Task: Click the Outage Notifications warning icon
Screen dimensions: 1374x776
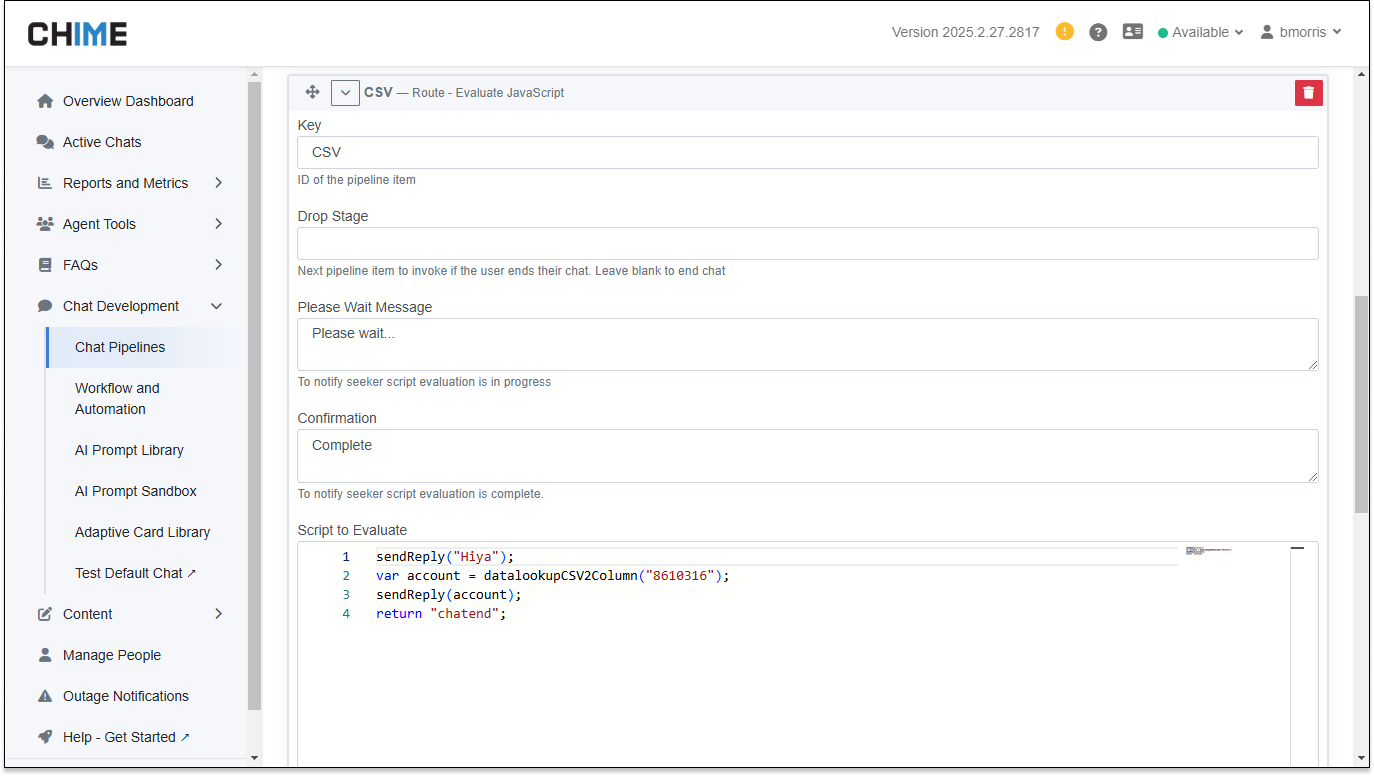Action: [45, 696]
